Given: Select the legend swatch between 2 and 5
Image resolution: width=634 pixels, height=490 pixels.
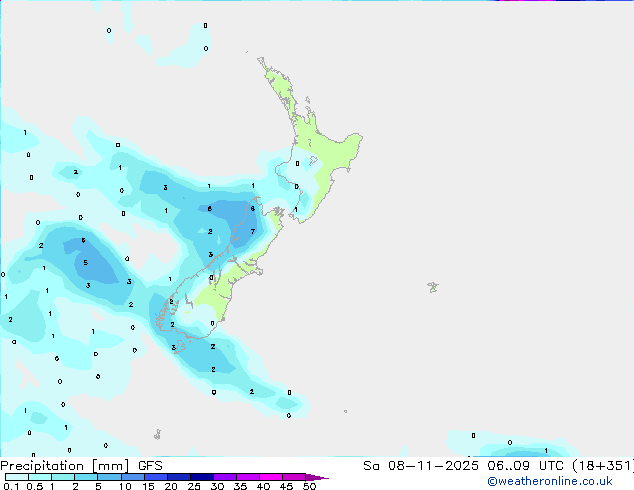Looking at the screenshot, I should (x=86, y=477).
